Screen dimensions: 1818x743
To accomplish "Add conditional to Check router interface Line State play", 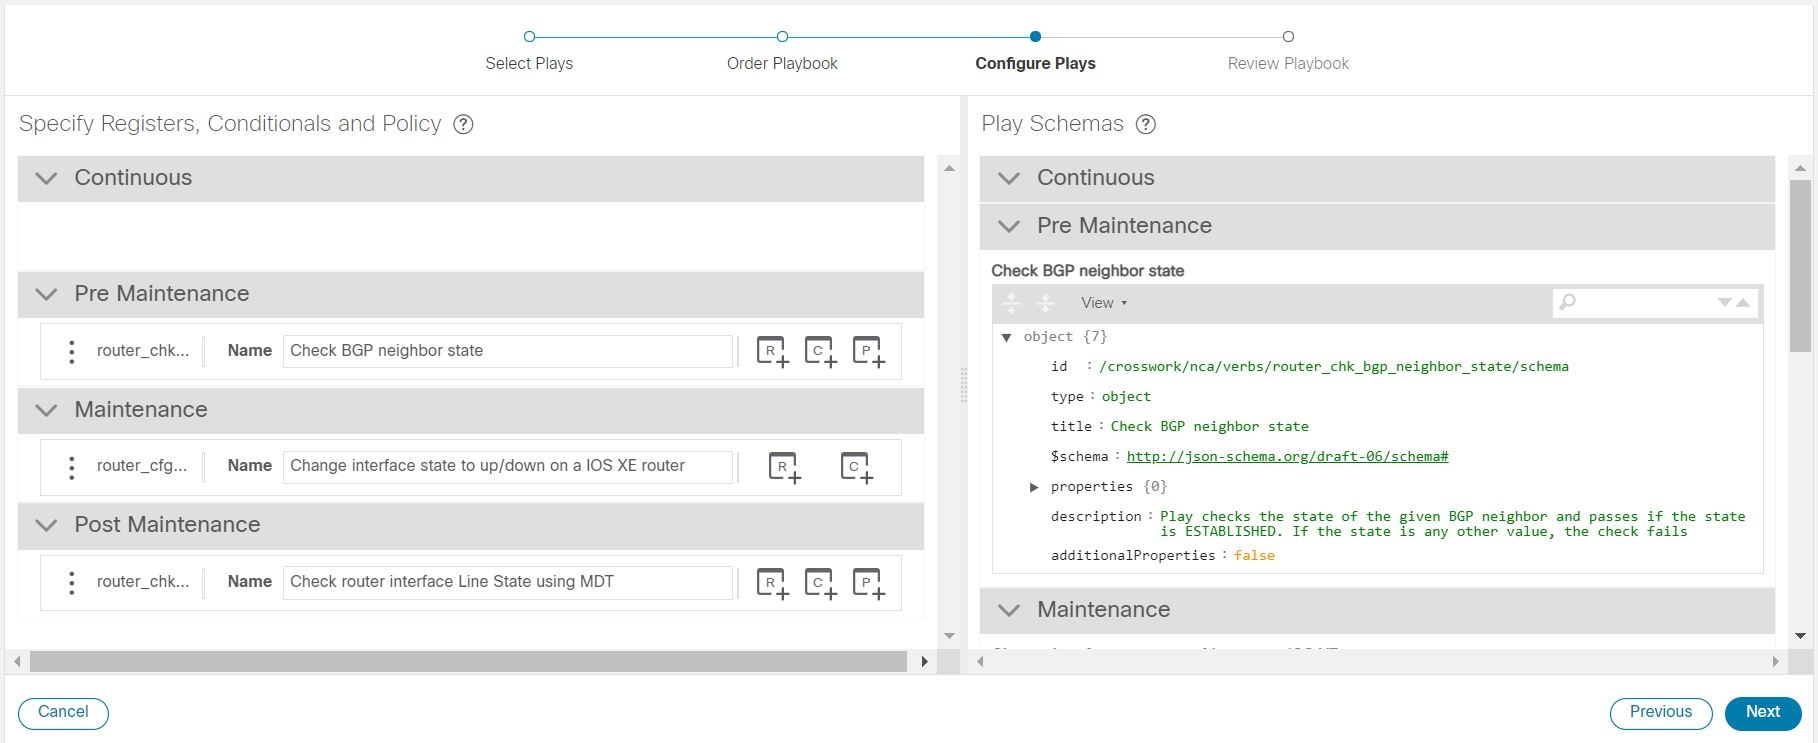I will [x=820, y=583].
